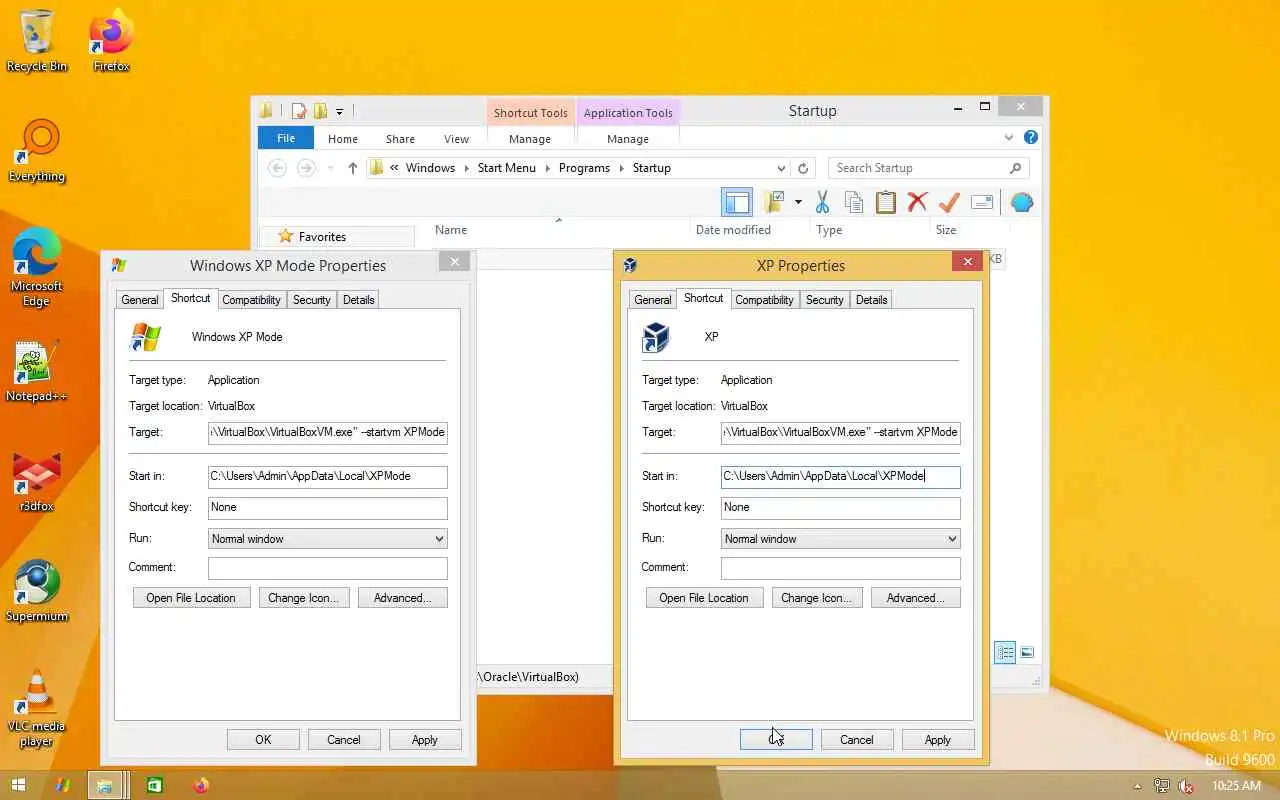
Task: Open the Folder Options icon dropdown arrow
Action: (x=798, y=202)
